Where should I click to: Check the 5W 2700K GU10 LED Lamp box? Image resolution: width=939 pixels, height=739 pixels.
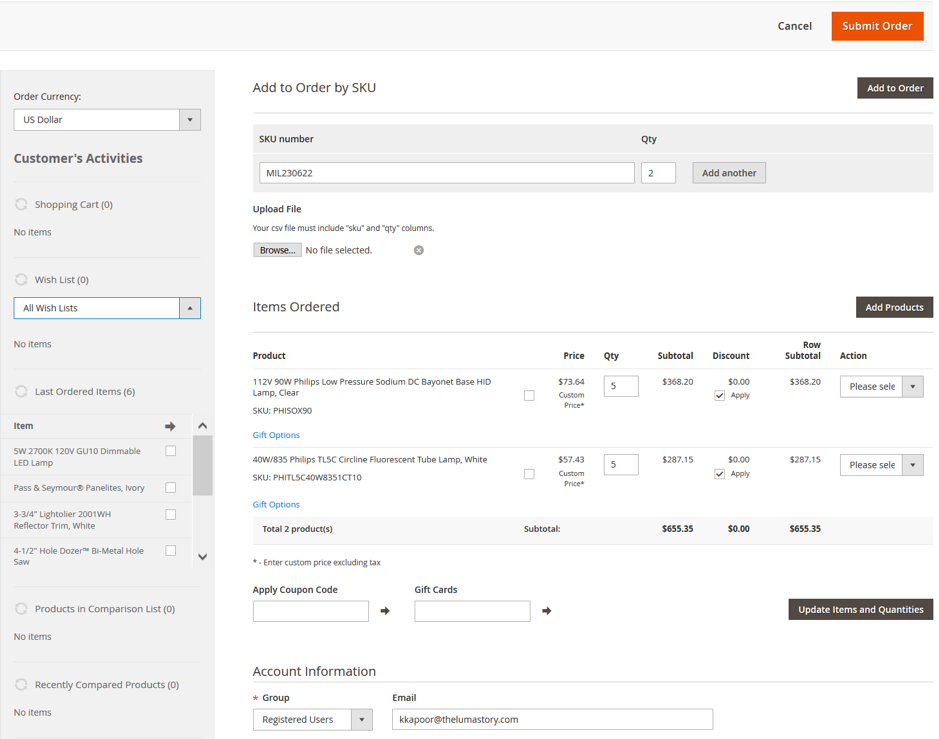coord(171,451)
